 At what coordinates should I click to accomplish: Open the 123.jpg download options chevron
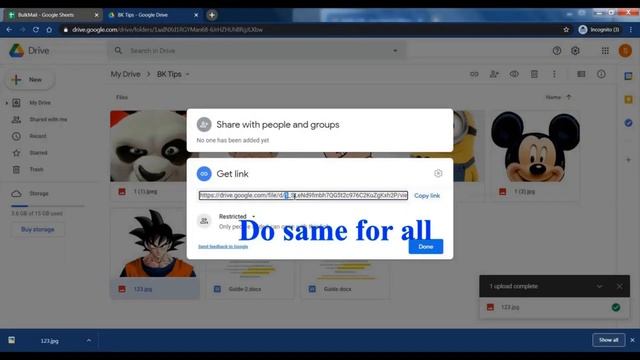click(x=89, y=340)
